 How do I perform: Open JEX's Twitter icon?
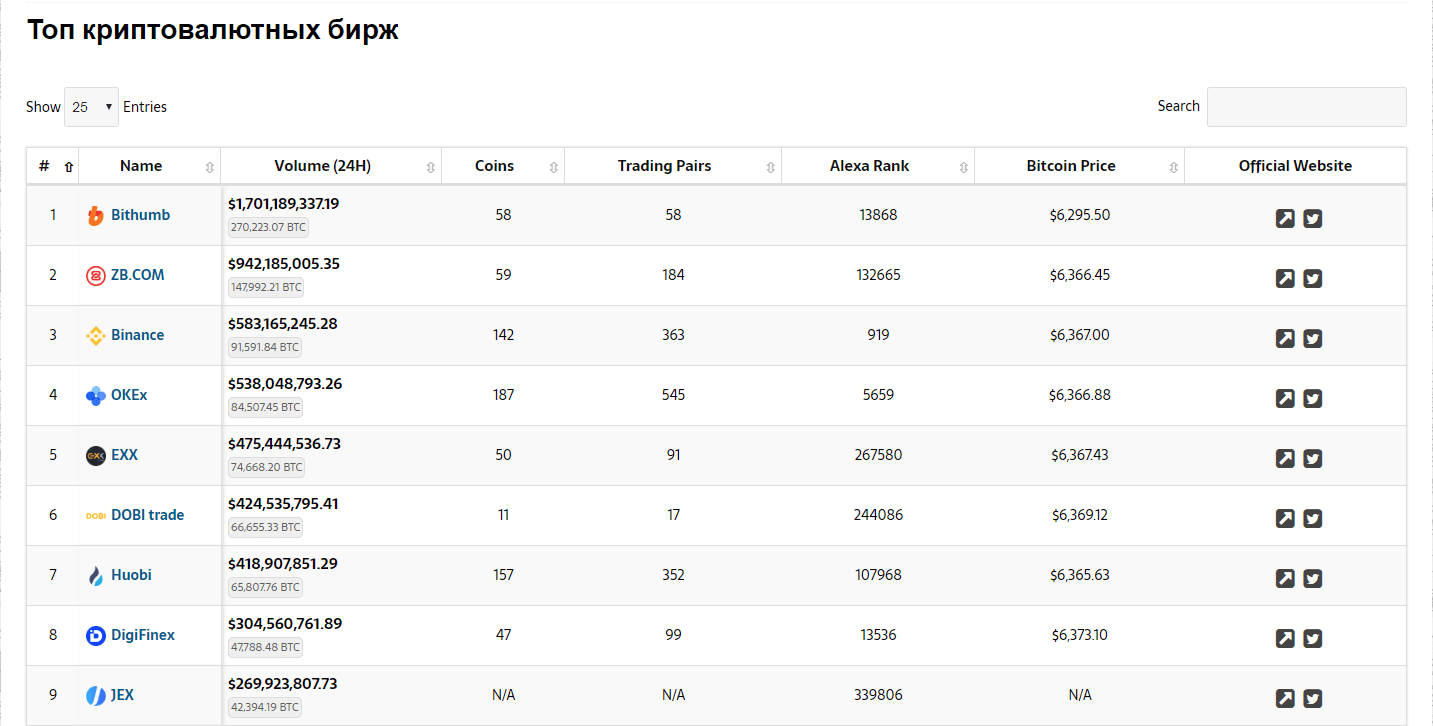(1313, 698)
